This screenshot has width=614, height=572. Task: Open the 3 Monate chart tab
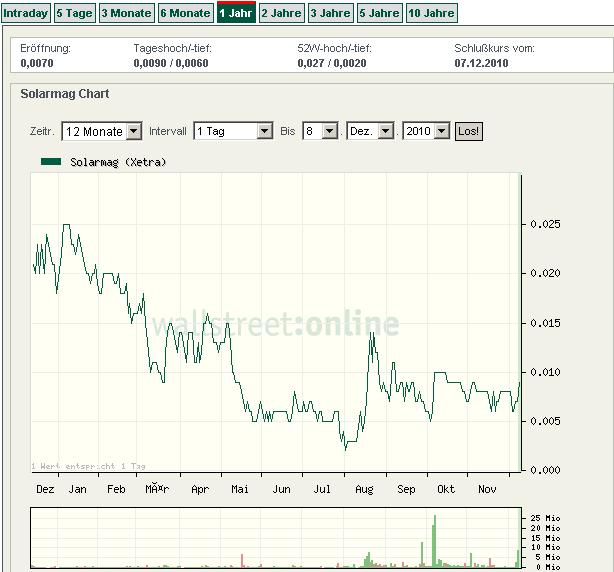click(x=127, y=13)
